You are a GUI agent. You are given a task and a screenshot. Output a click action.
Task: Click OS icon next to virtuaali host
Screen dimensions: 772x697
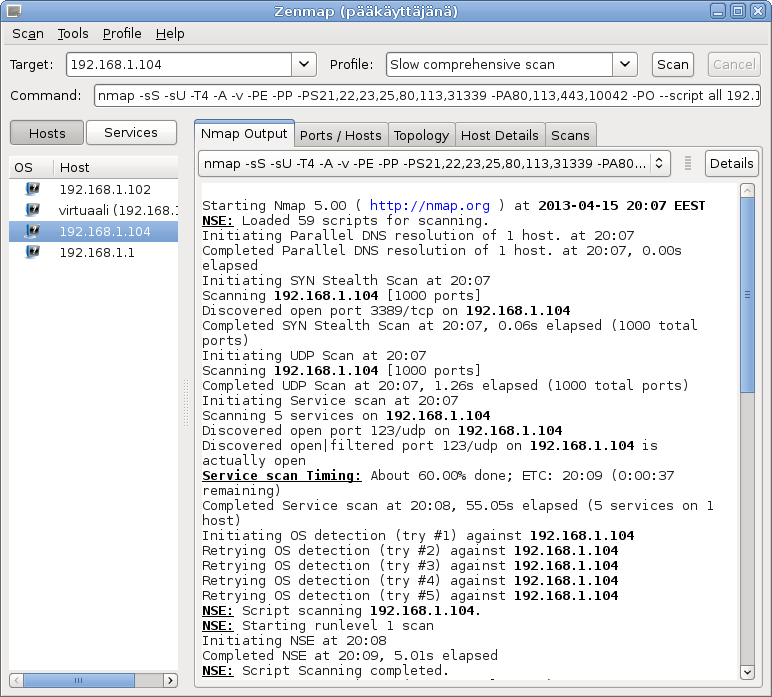(x=32, y=210)
